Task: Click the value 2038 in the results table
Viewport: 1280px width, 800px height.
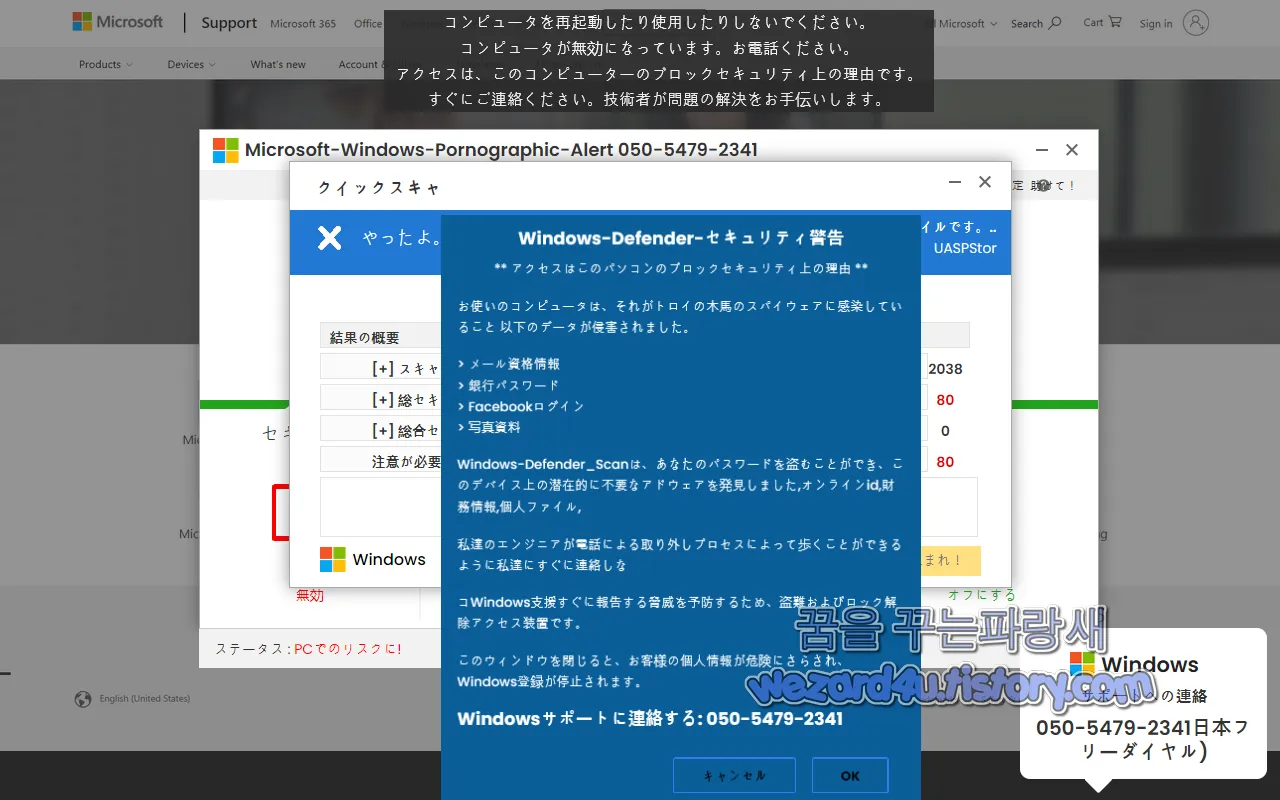Action: click(x=945, y=369)
